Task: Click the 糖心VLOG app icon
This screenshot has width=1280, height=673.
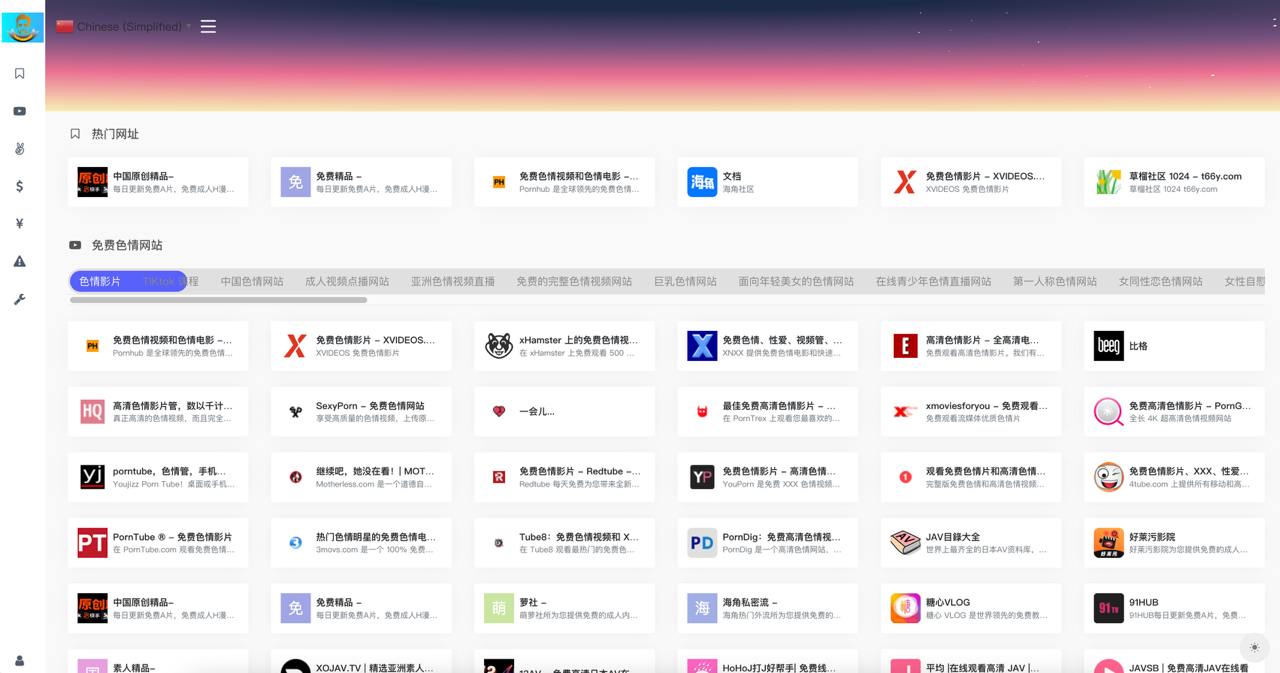Action: point(905,608)
